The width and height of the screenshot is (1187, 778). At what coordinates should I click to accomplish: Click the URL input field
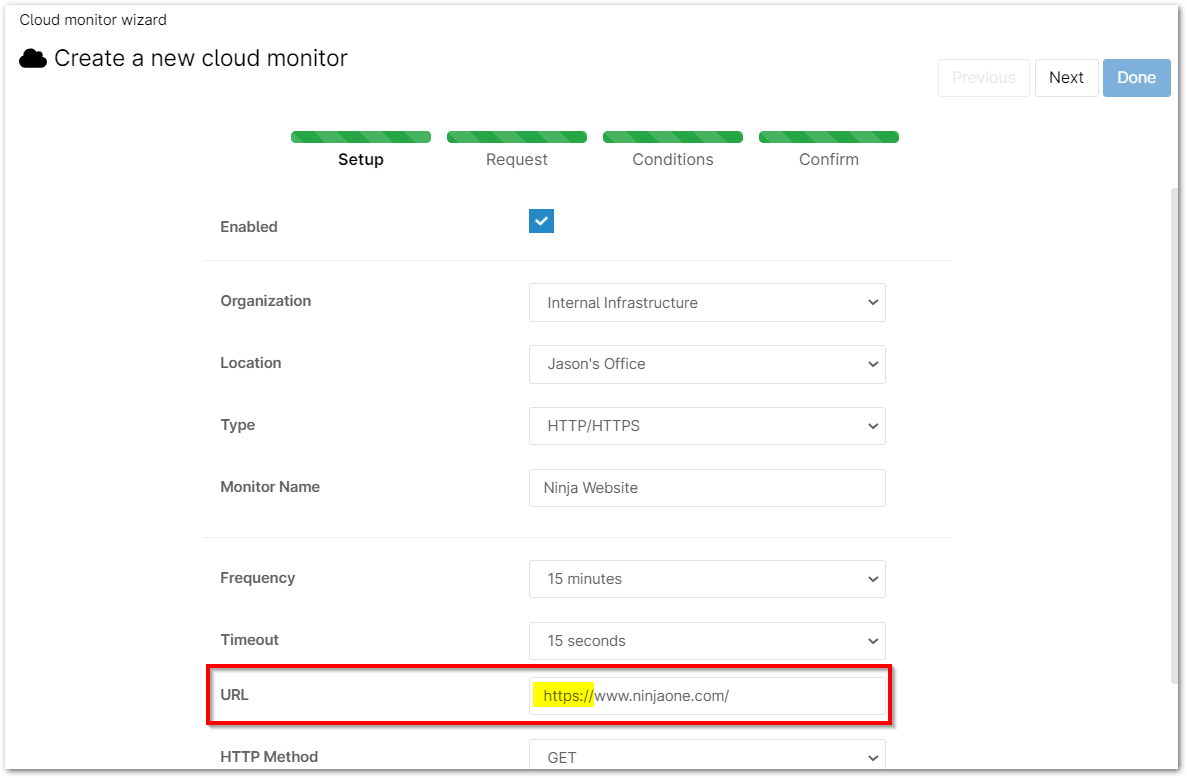[x=707, y=696]
